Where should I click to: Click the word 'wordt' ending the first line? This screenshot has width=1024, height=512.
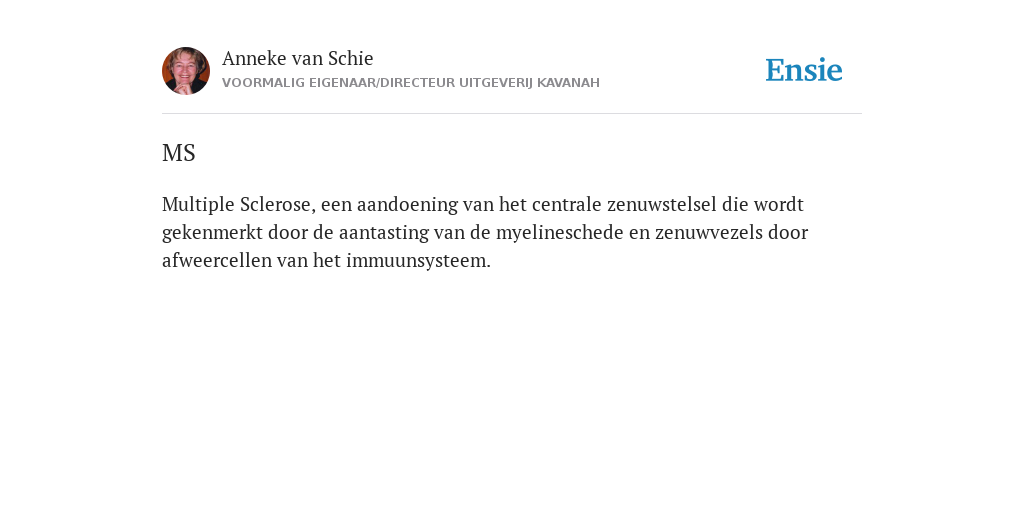pos(778,204)
